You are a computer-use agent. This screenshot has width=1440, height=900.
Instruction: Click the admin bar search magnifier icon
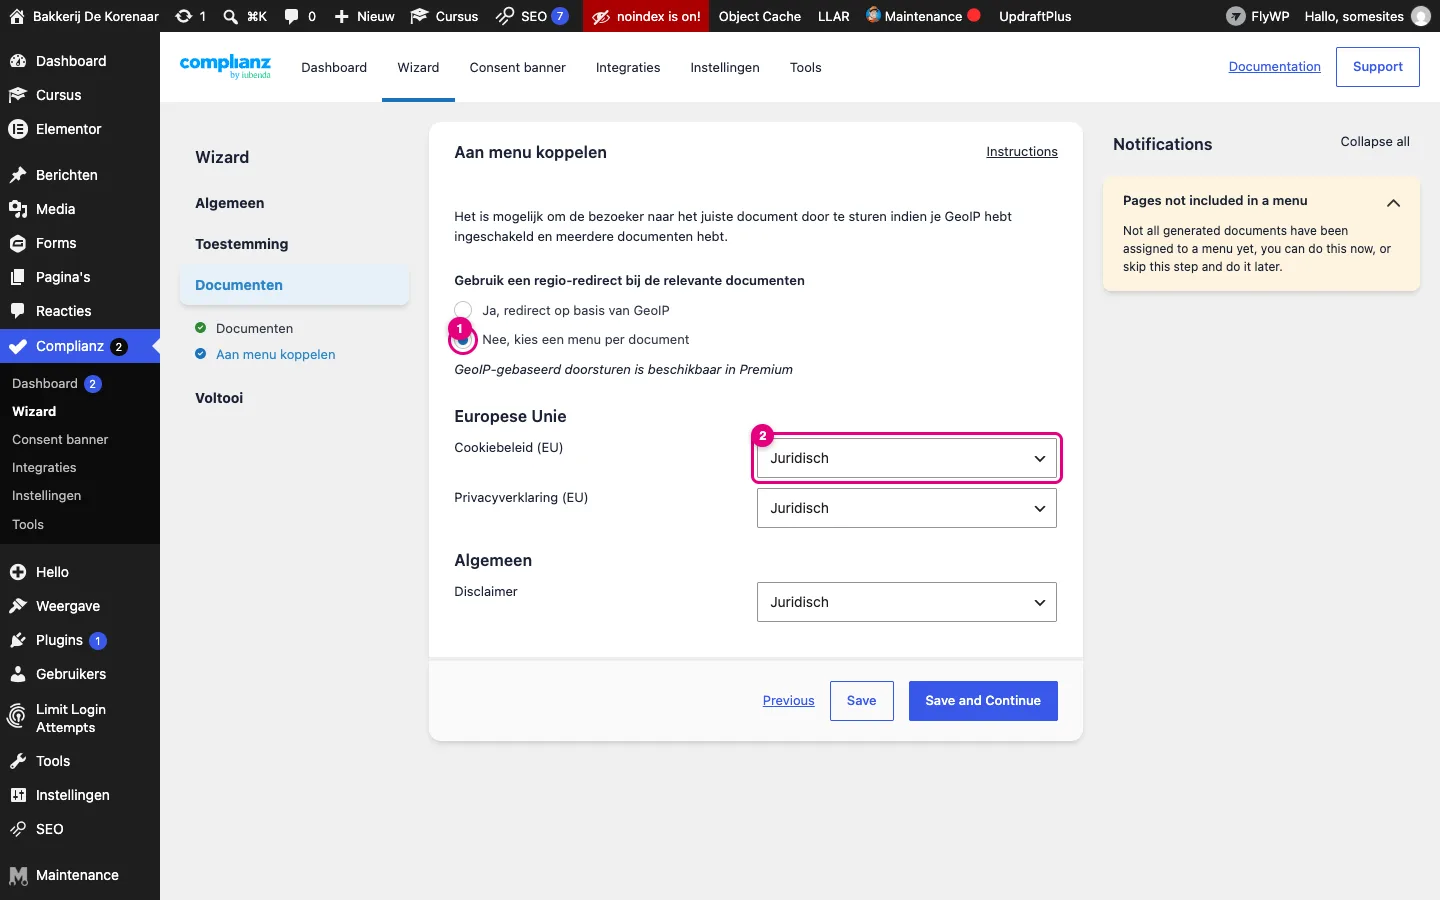[230, 16]
